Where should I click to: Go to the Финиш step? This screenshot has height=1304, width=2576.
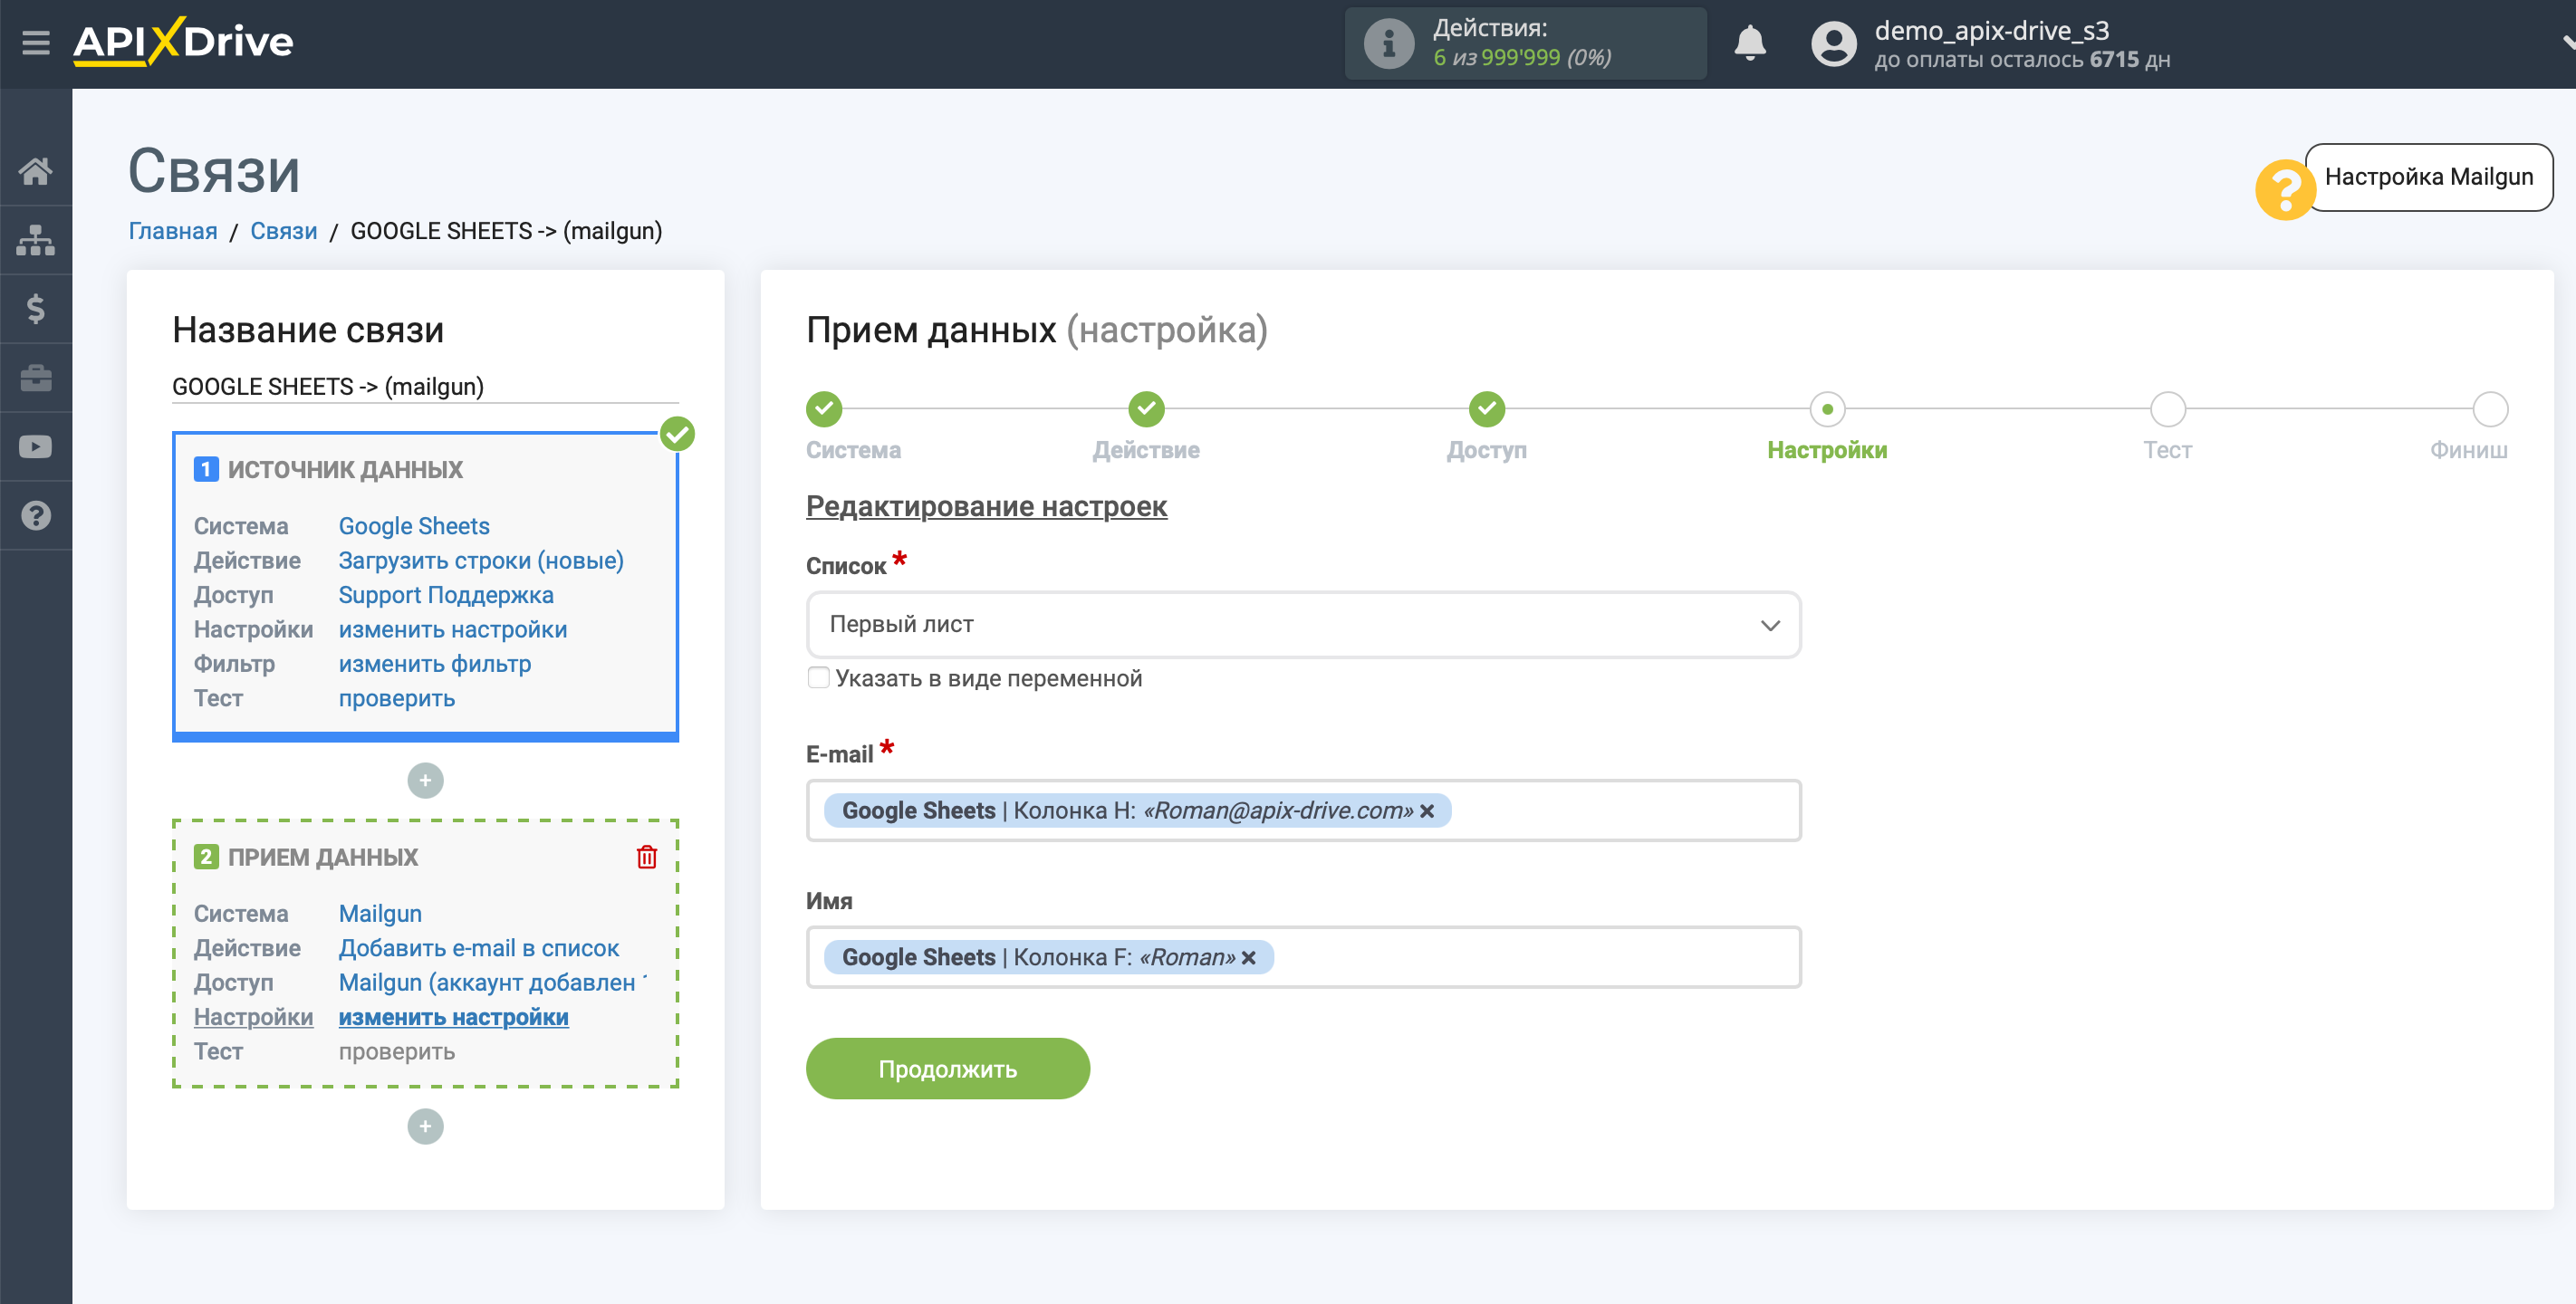[x=2489, y=409]
